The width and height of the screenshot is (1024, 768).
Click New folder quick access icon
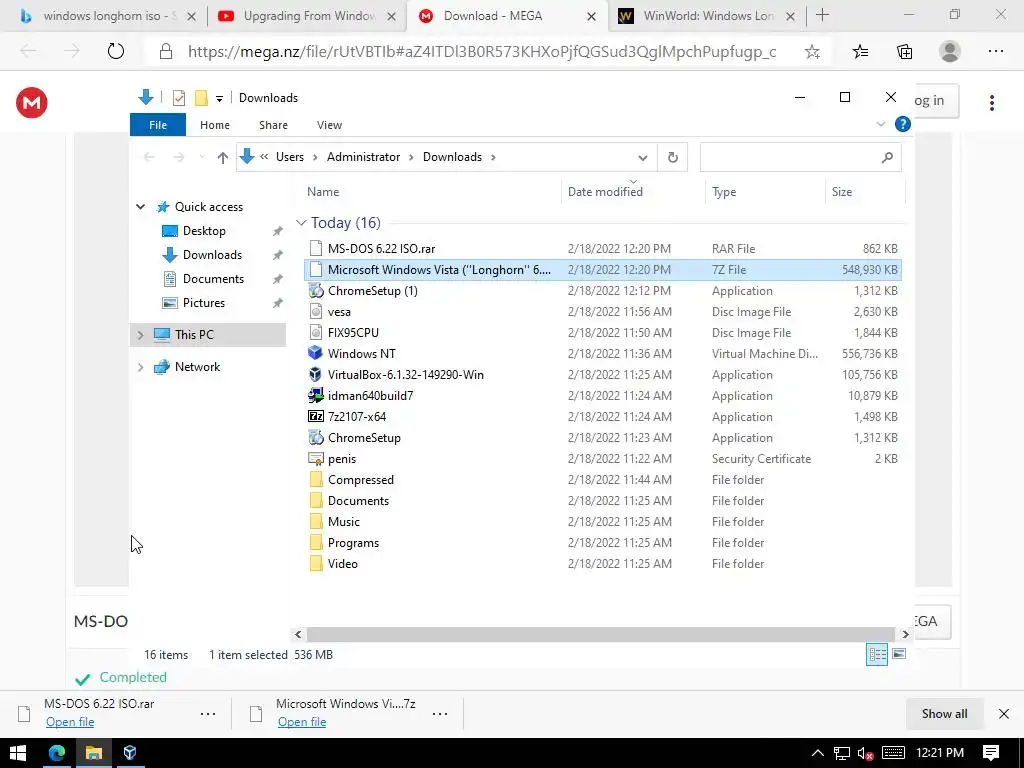(201, 98)
